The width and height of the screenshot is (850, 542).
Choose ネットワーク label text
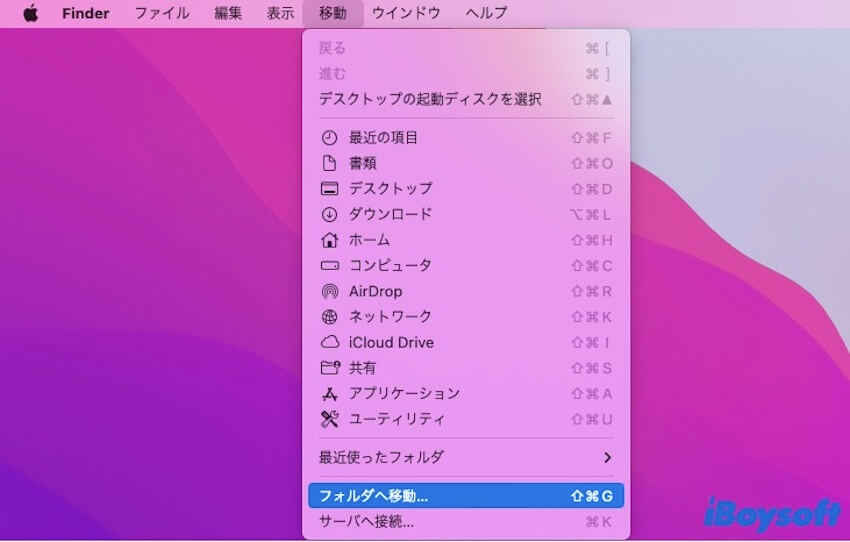click(390, 317)
